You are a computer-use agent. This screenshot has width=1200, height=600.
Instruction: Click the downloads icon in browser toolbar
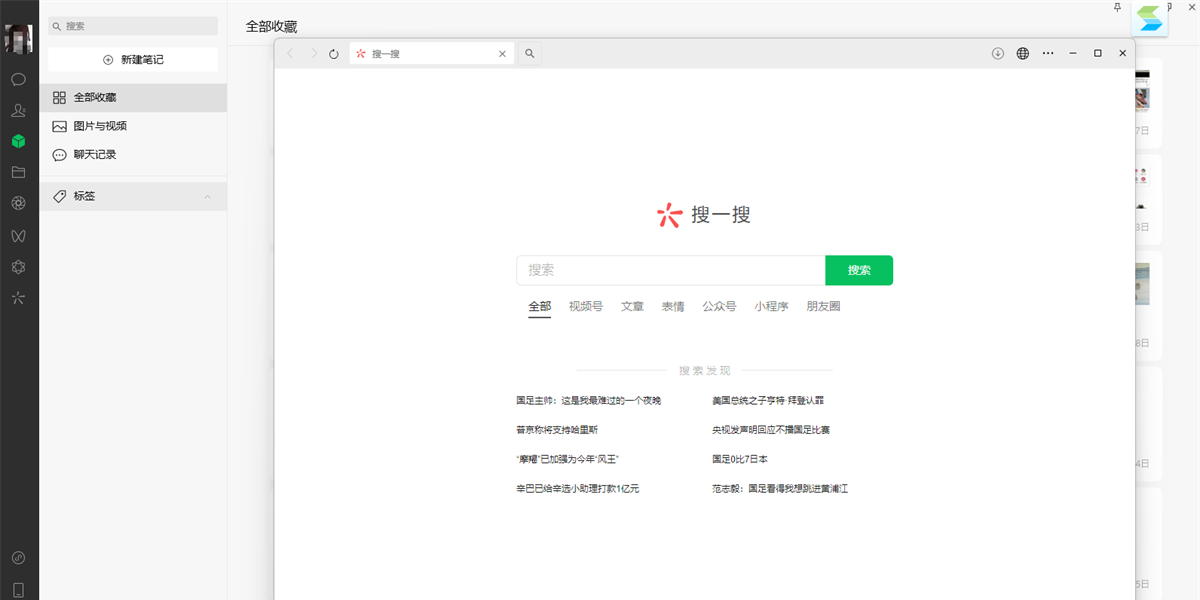(x=997, y=54)
